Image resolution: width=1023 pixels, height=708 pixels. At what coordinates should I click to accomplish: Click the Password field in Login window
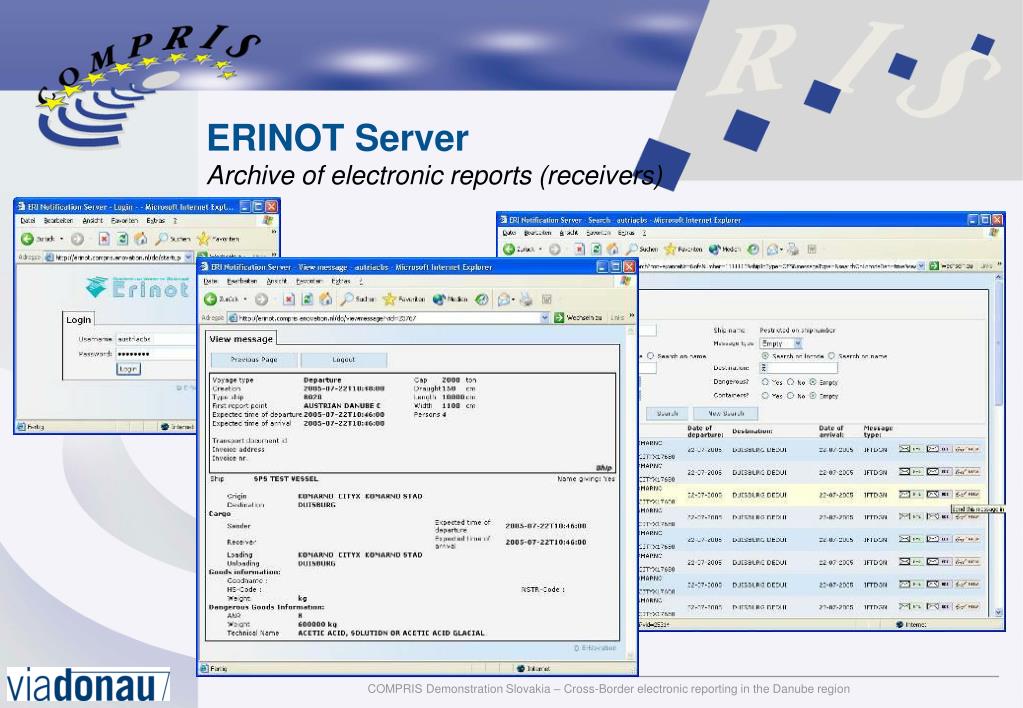point(156,353)
